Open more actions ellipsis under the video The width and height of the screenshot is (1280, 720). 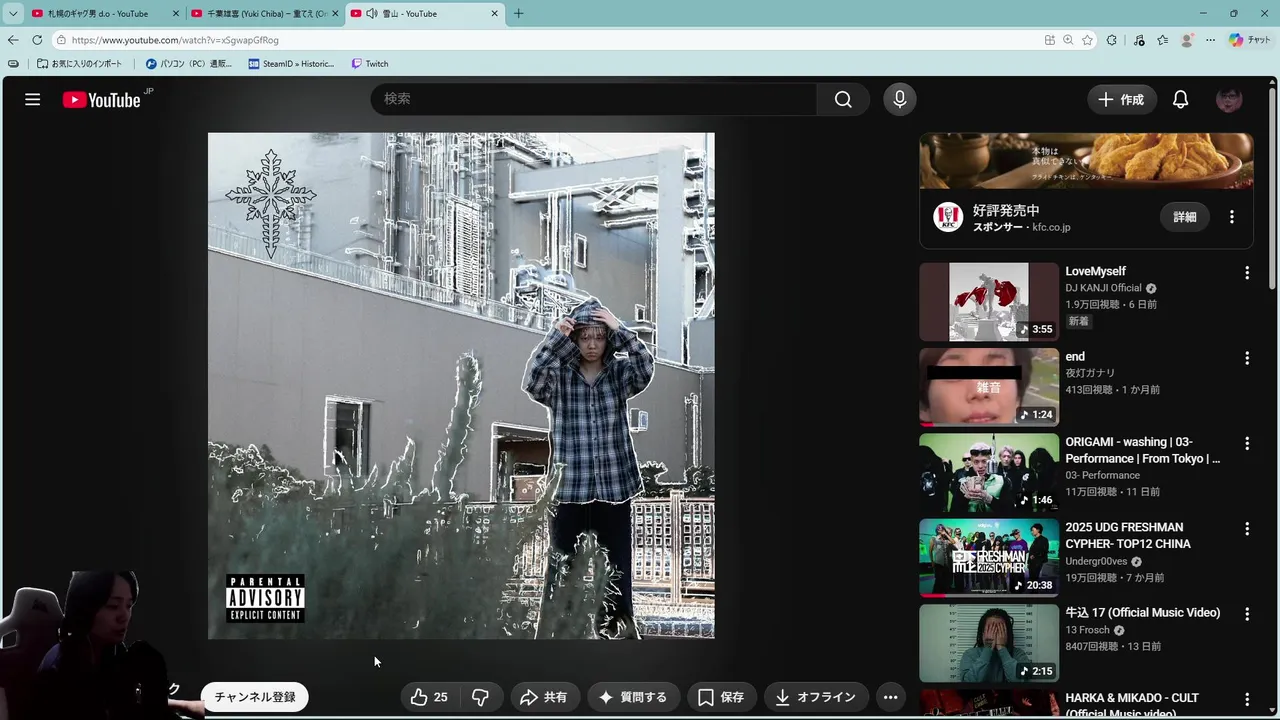[890, 697]
